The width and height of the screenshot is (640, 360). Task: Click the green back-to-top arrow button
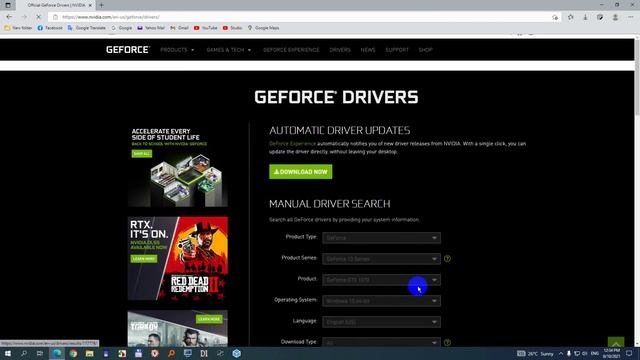tap(616, 342)
